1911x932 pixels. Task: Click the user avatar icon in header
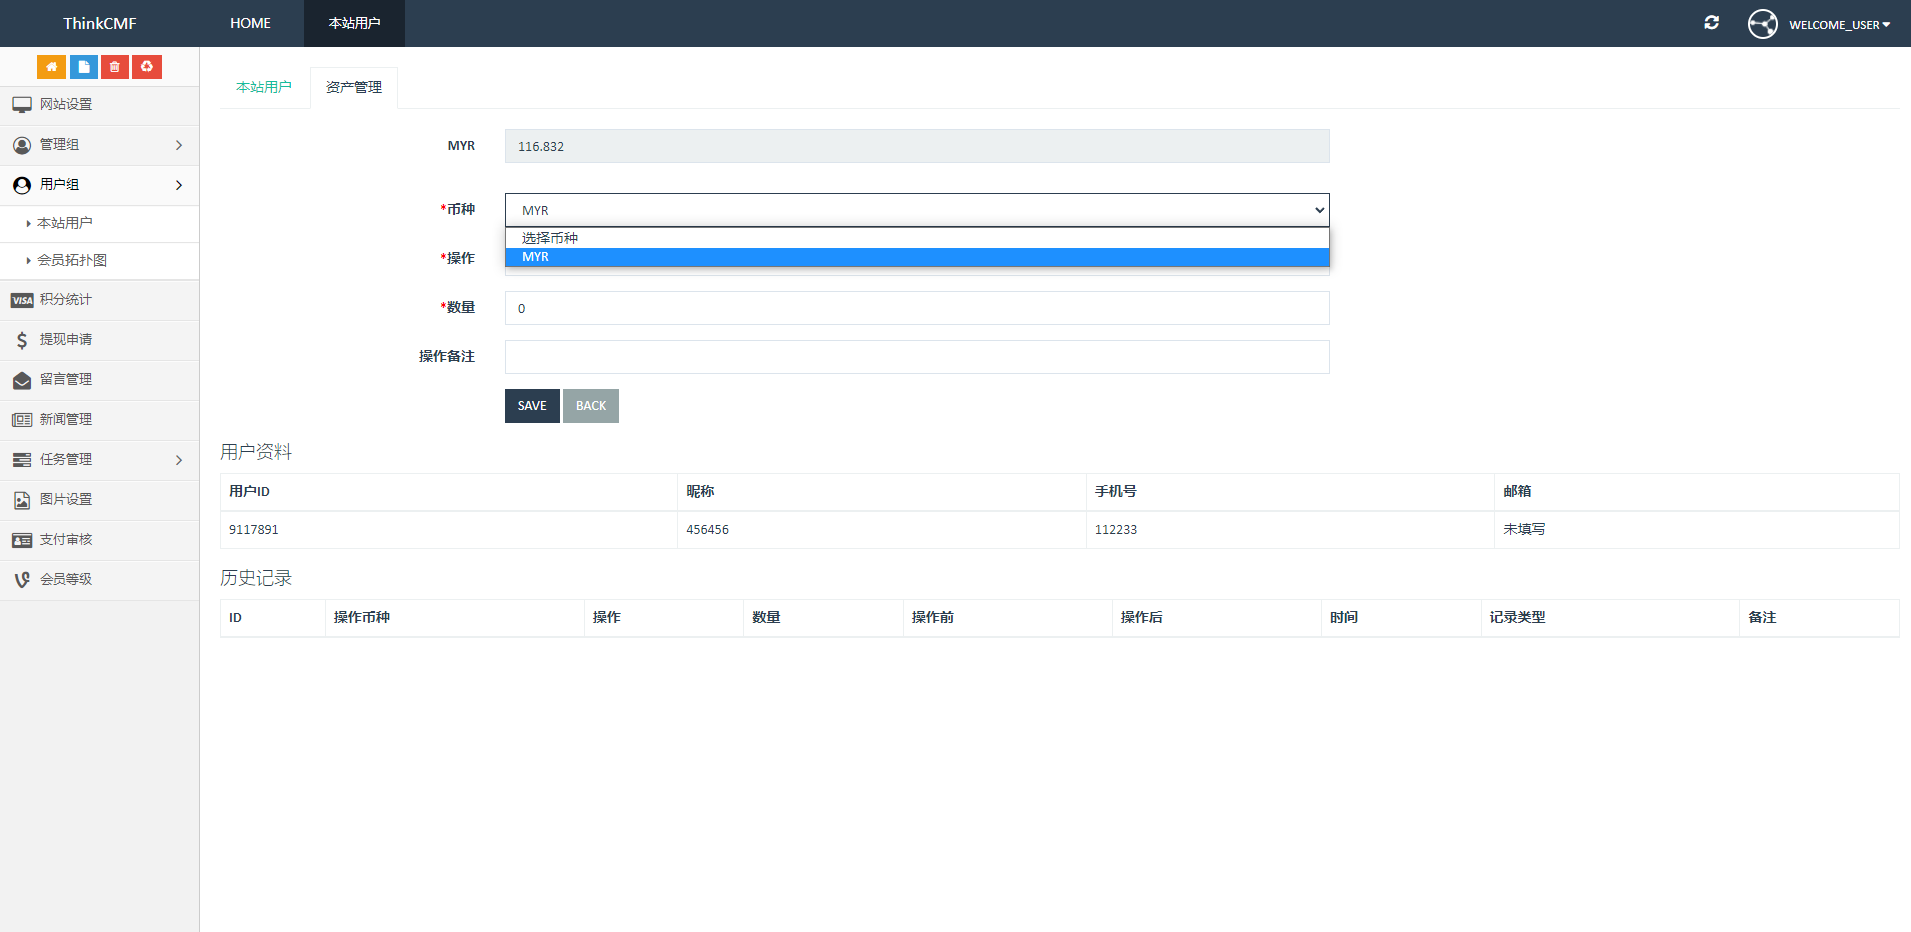coord(1762,24)
